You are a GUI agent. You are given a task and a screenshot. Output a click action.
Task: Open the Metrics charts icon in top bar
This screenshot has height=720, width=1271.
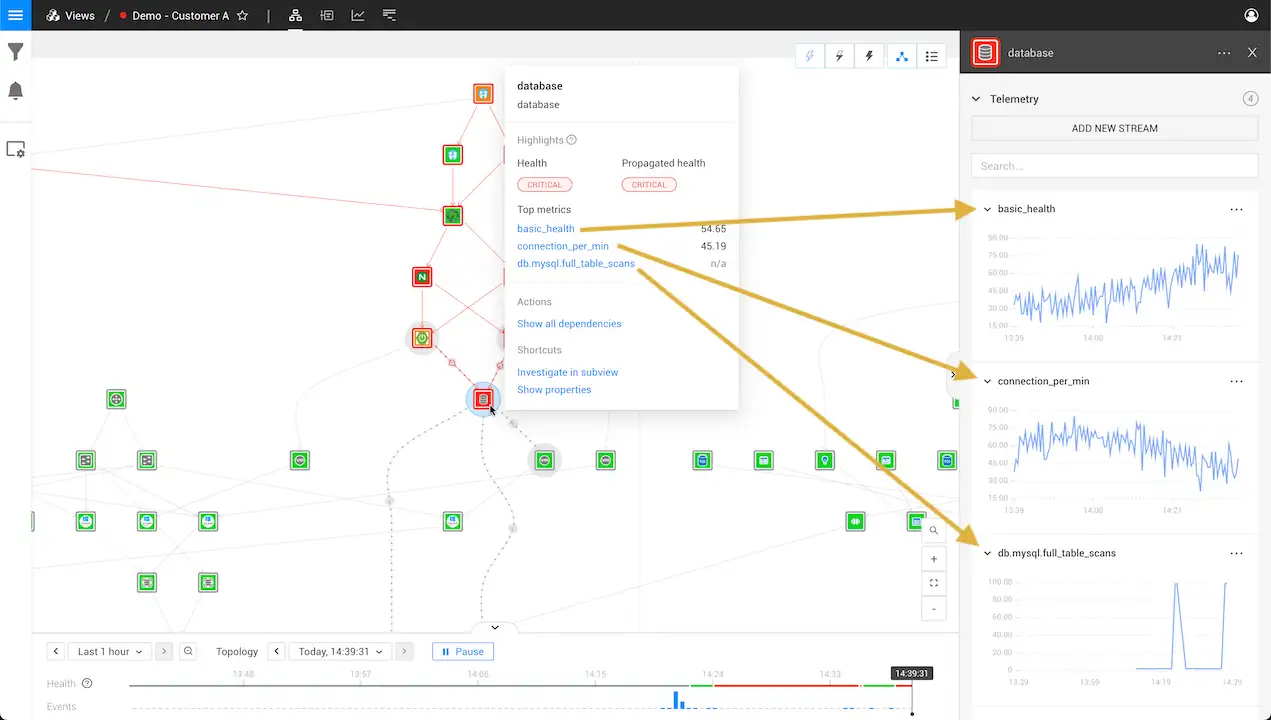(x=358, y=15)
